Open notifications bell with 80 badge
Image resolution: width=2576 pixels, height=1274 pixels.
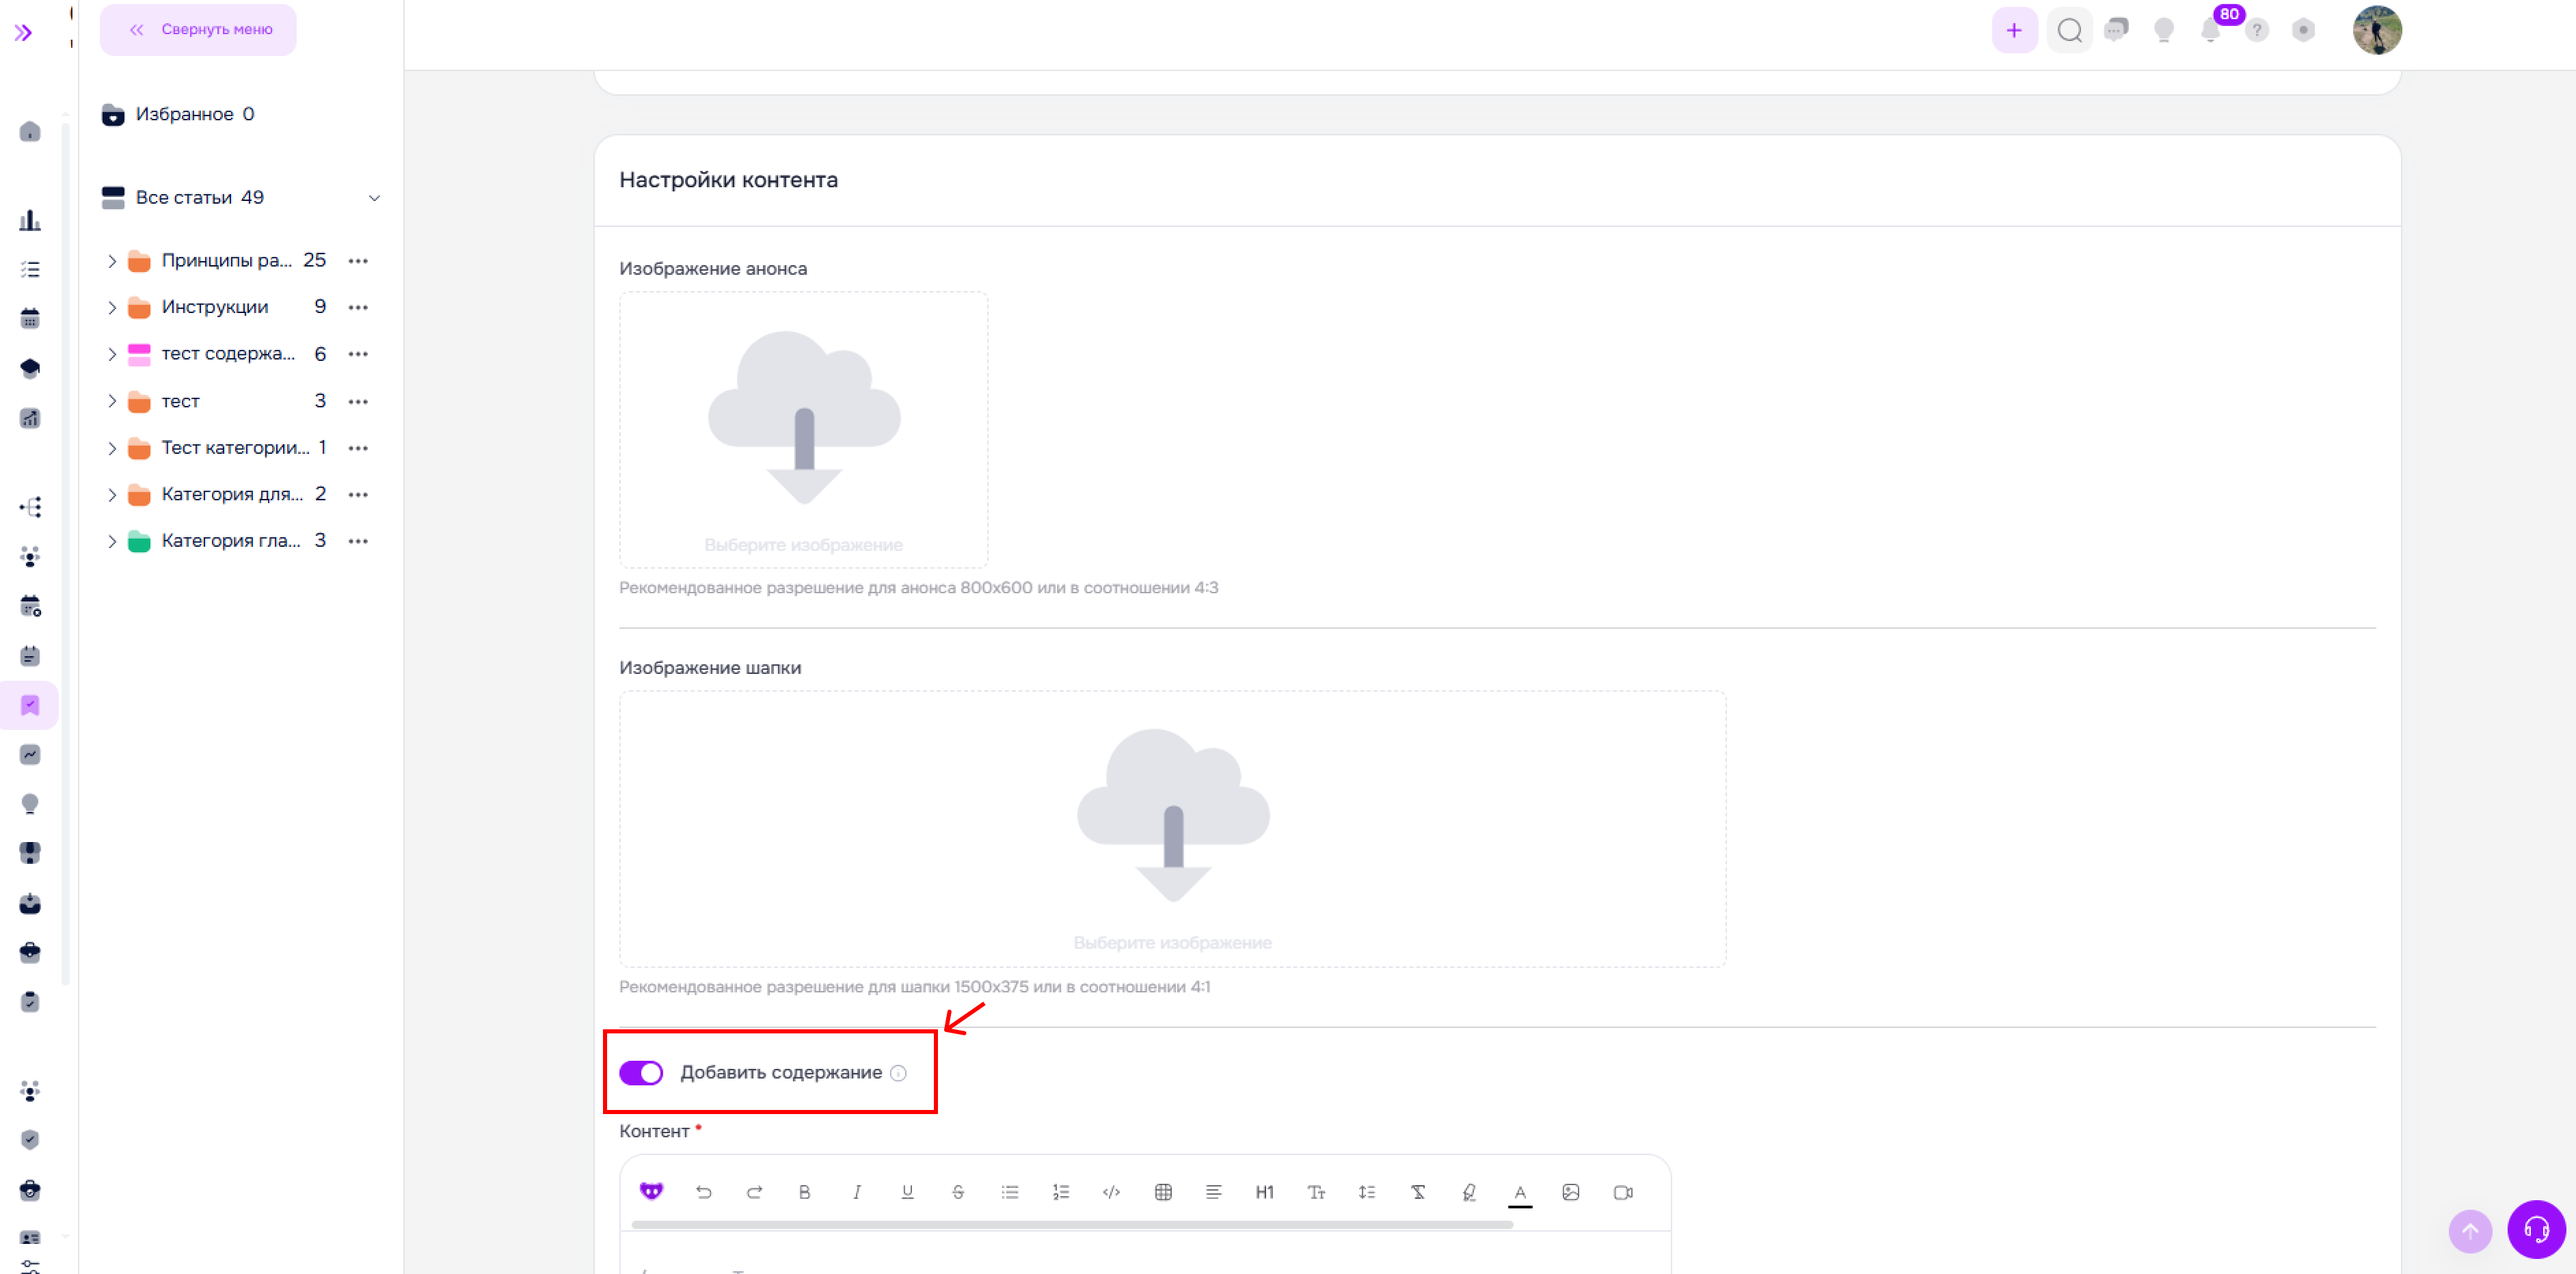tap(2211, 30)
